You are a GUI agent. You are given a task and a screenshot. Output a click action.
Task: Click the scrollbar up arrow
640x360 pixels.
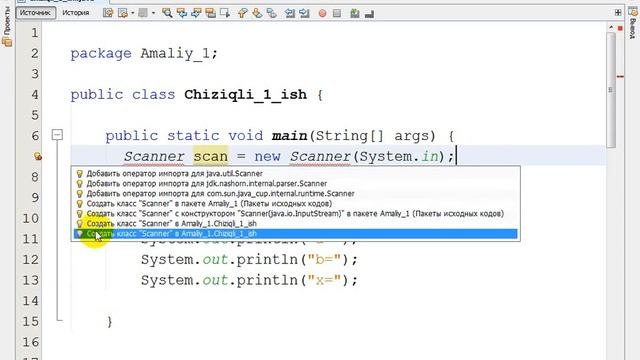[611, 27]
